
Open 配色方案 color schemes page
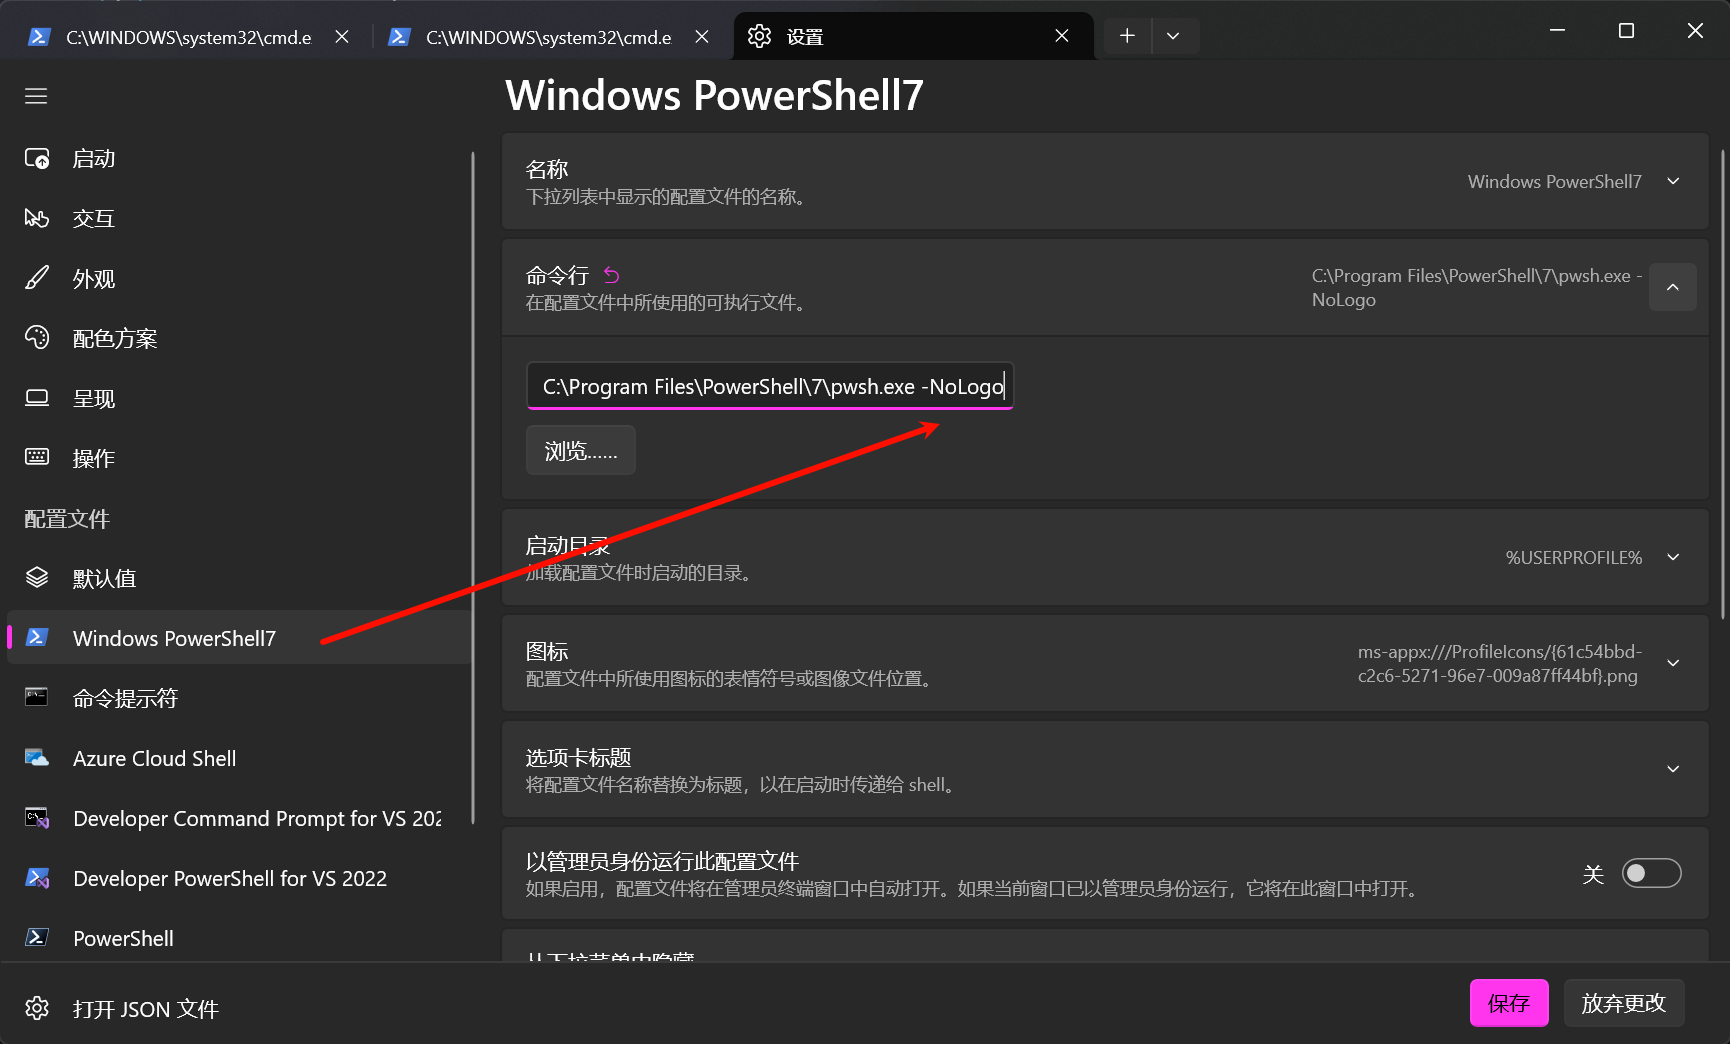click(239, 338)
